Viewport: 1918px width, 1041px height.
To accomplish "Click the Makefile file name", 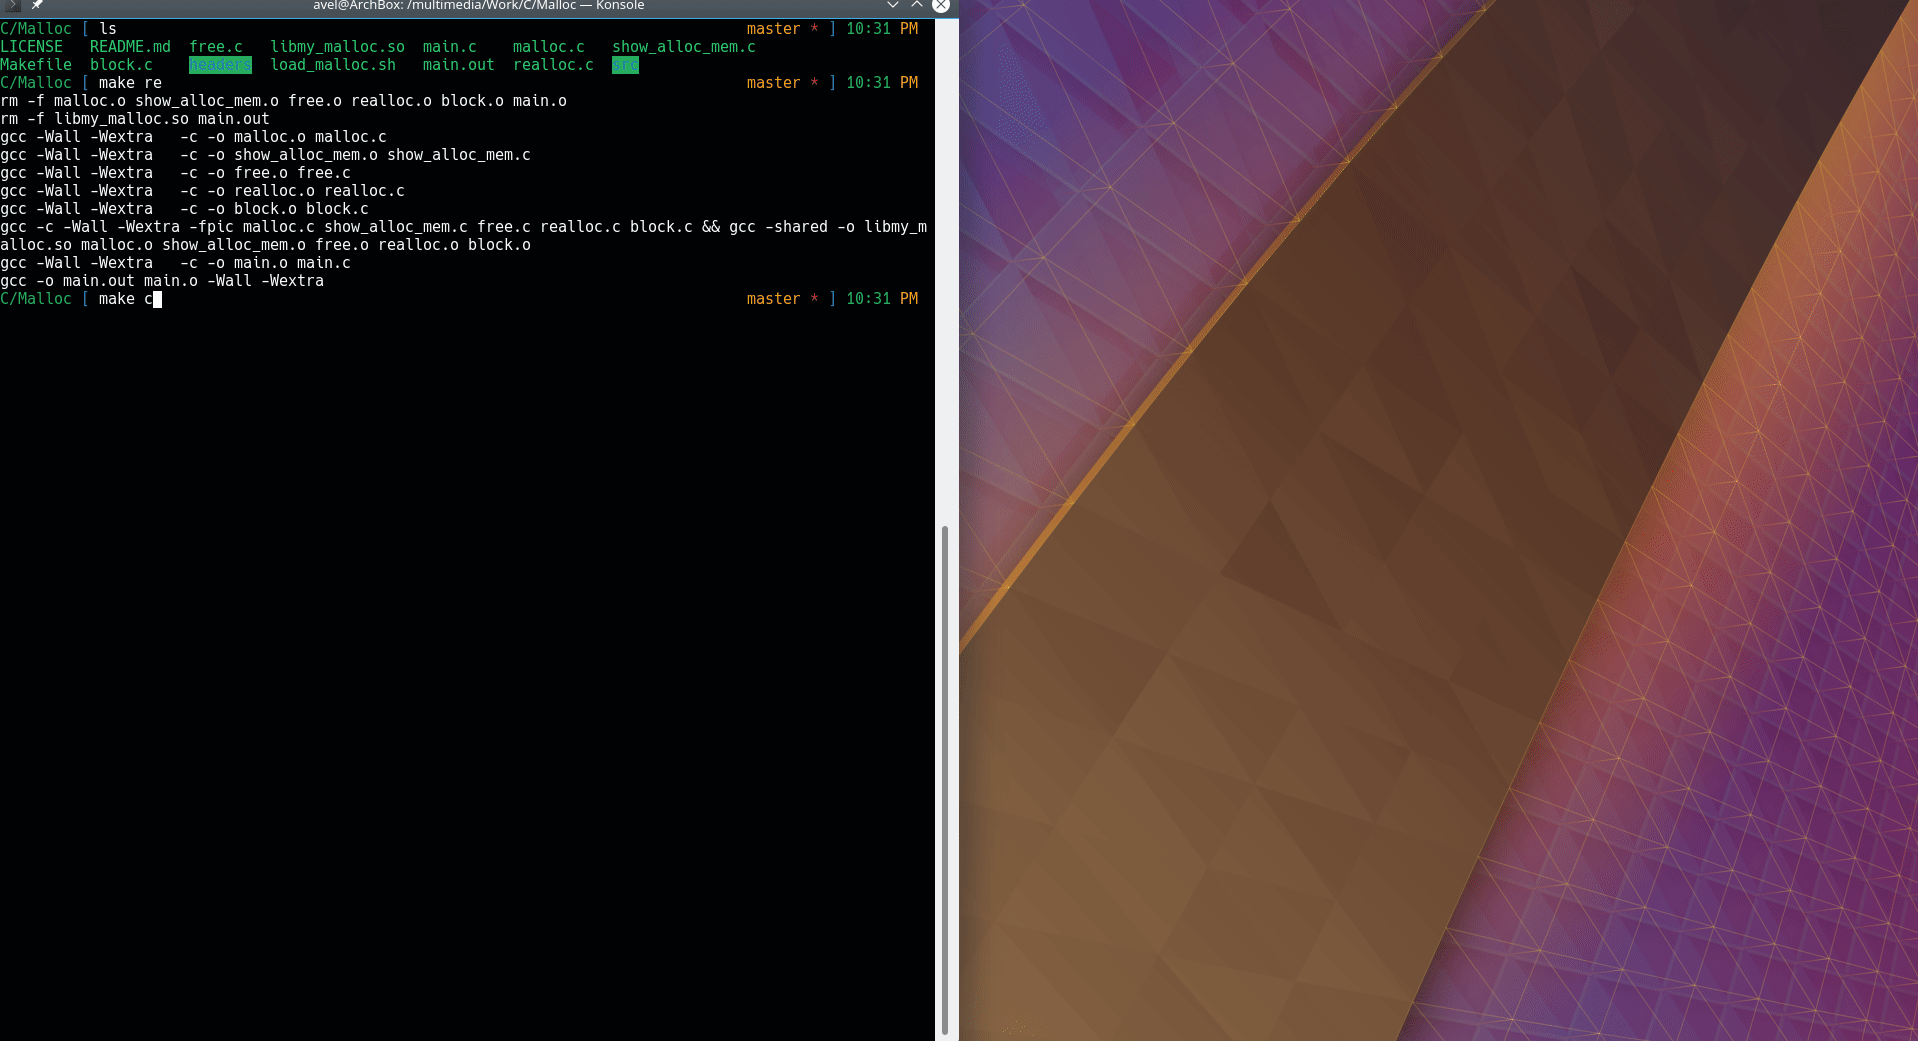I will (x=36, y=65).
